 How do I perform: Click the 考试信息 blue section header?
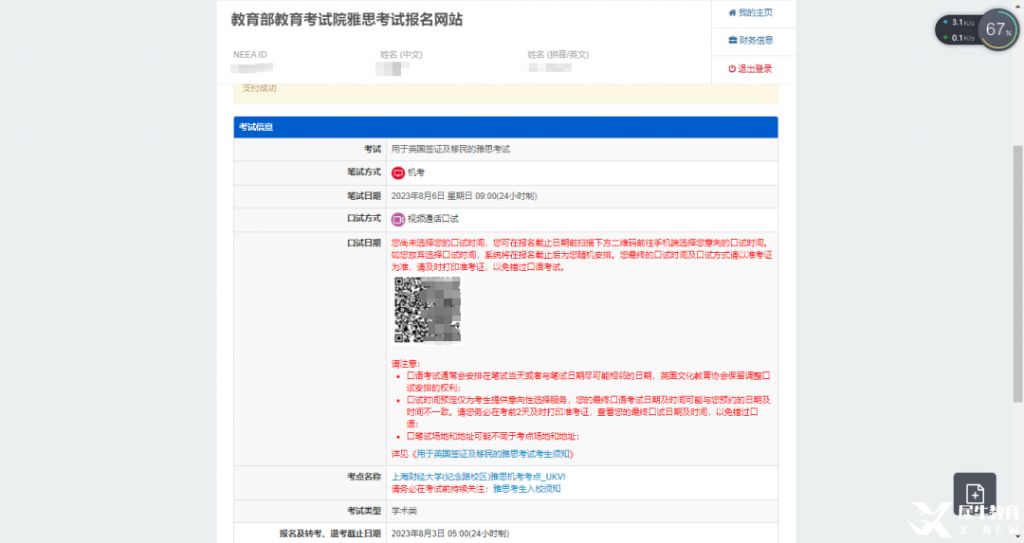[x=505, y=127]
